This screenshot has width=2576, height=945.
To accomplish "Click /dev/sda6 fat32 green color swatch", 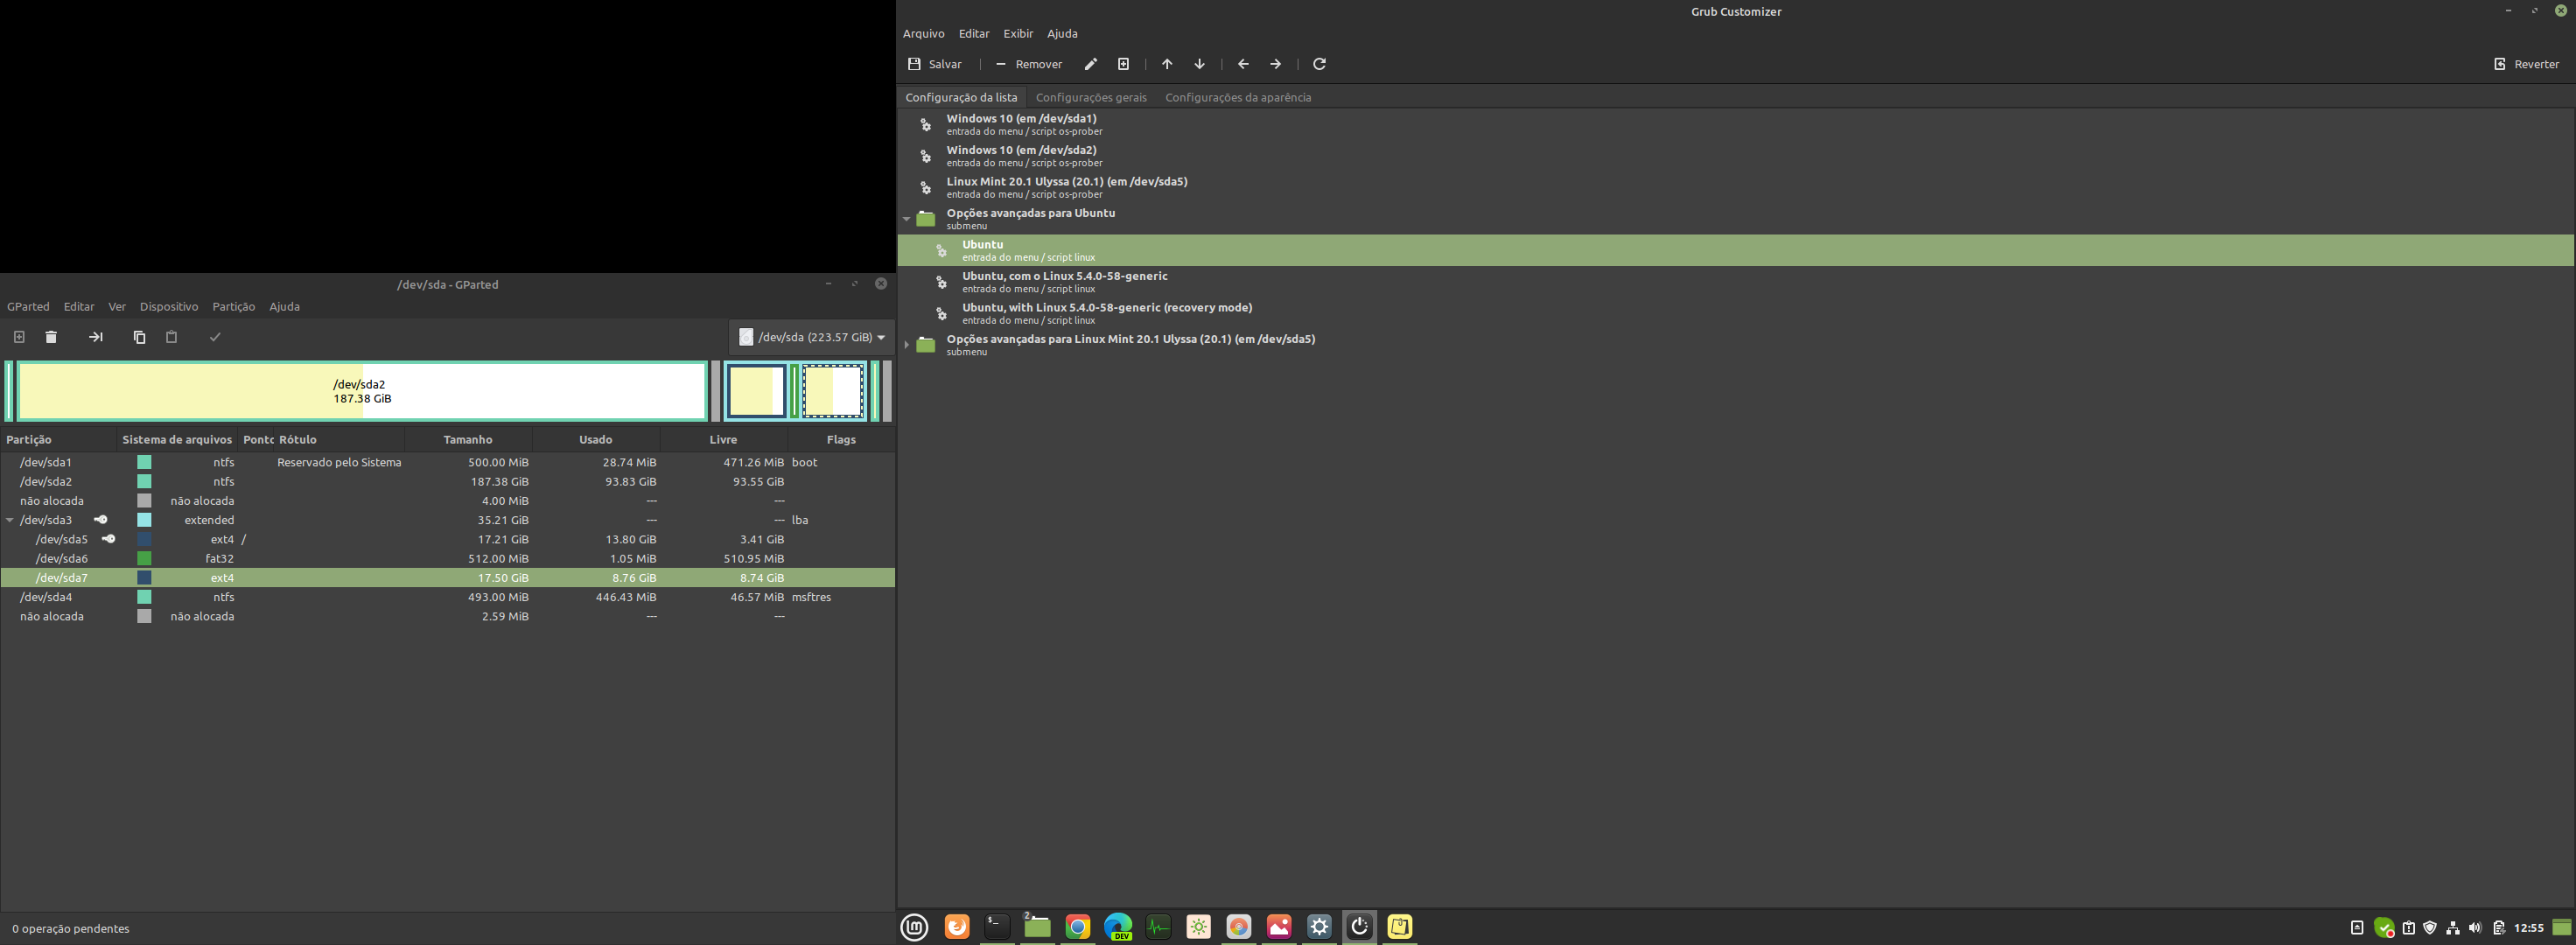I will coord(144,558).
